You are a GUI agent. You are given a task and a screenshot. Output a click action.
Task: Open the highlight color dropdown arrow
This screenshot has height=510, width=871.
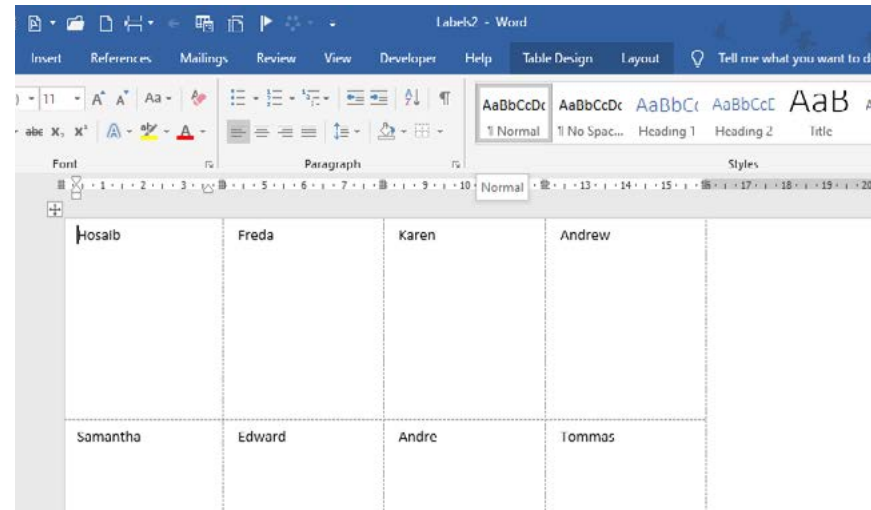coord(166,132)
